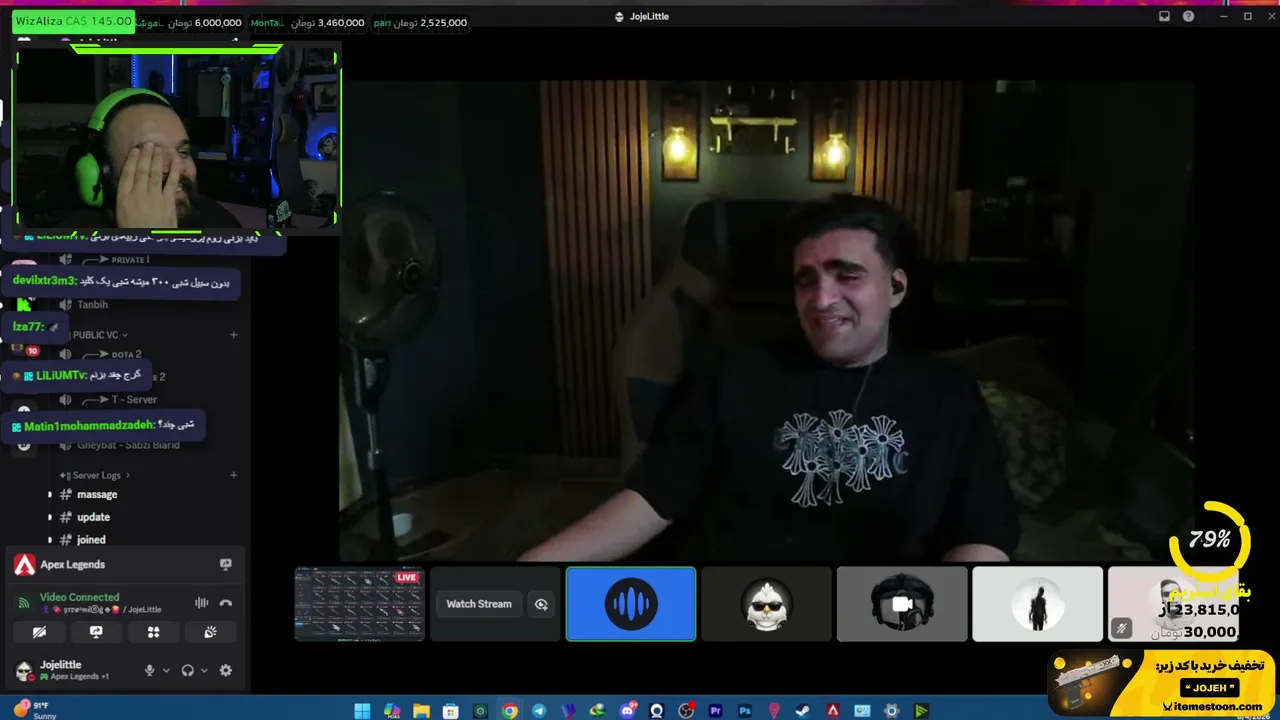Click the JOJEH discount code banner
1280x720 pixels.
[x=1162, y=684]
